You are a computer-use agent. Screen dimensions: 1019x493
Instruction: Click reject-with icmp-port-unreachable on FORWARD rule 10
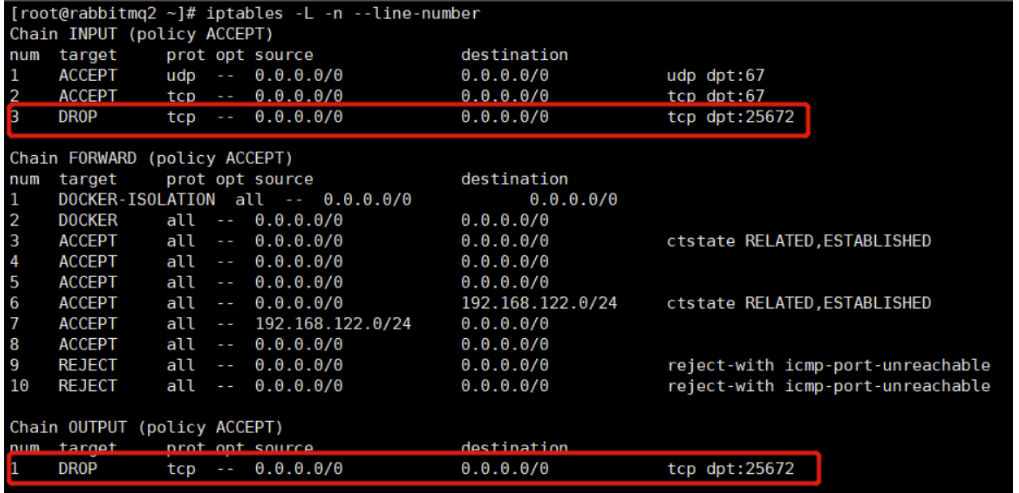[828, 386]
